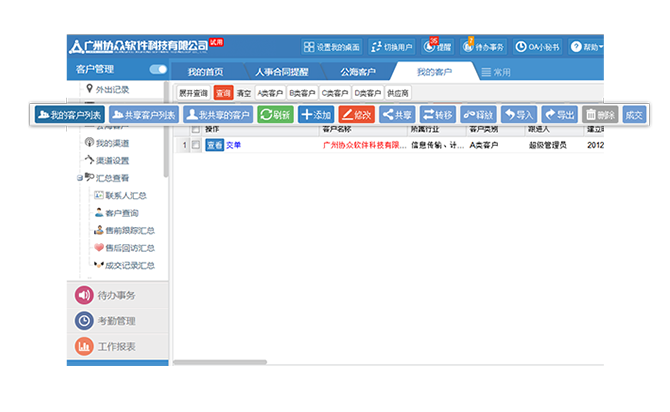This screenshot has width=670, height=412.
Task: Click the horizontal scrollbar below the table
Action: (x=222, y=362)
